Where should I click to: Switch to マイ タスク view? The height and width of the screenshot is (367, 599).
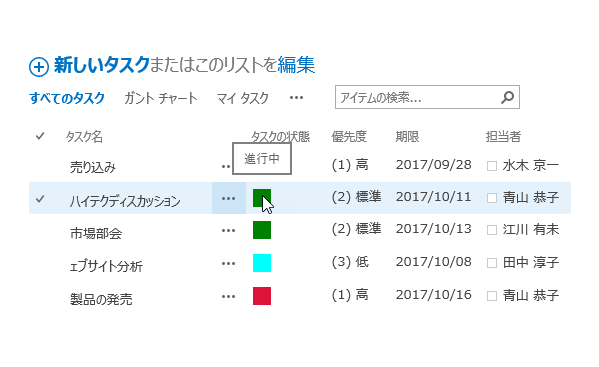[243, 98]
